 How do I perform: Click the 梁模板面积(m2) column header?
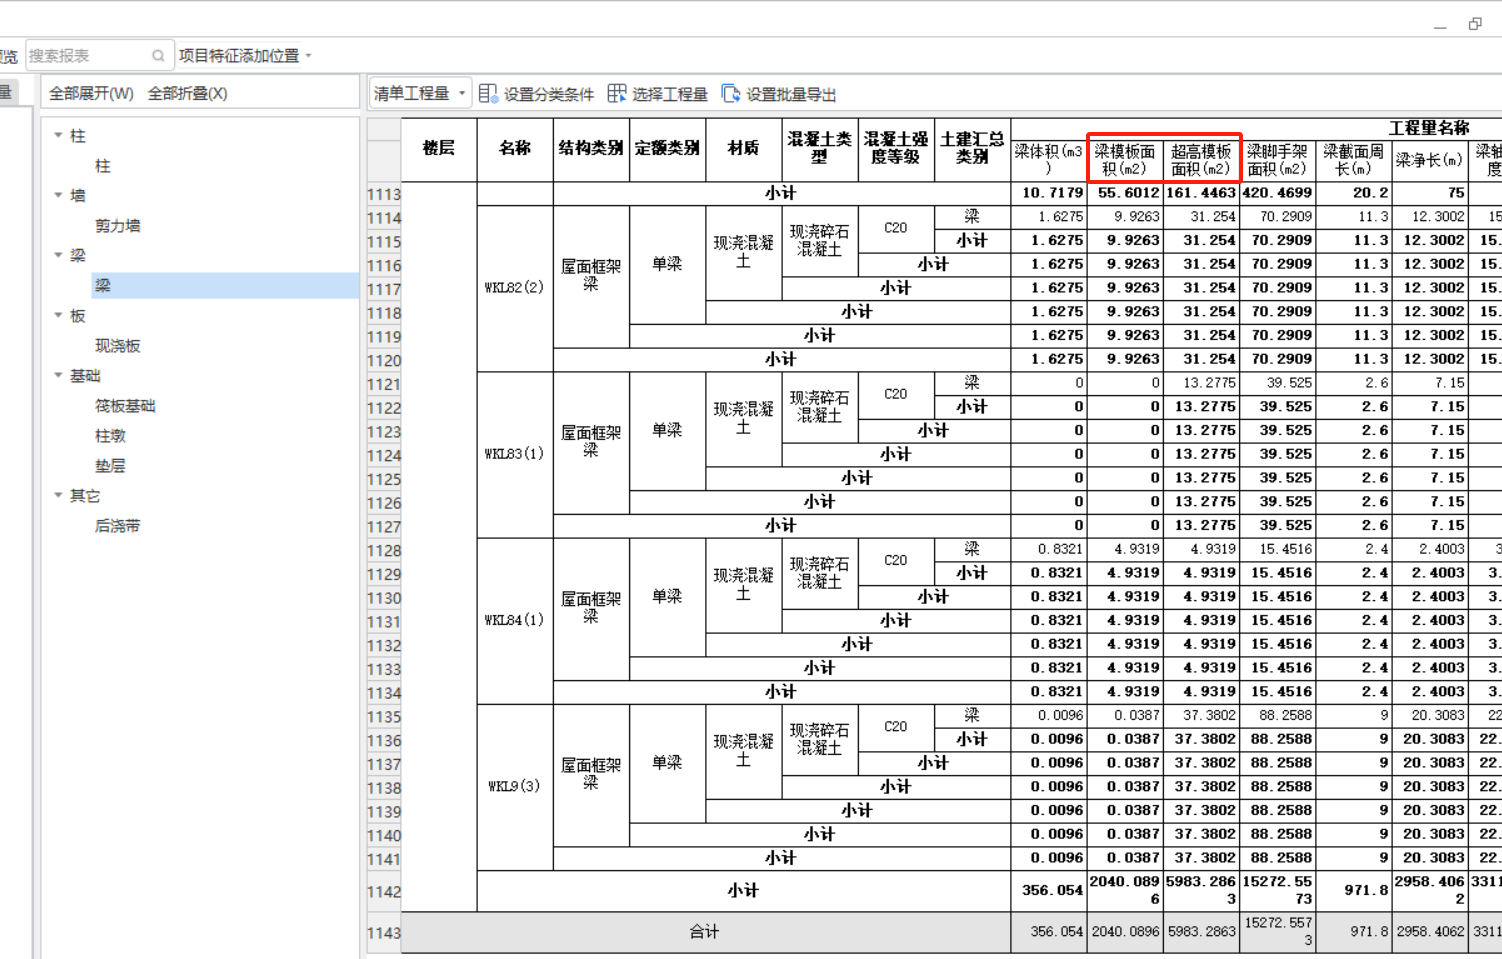(x=1125, y=160)
